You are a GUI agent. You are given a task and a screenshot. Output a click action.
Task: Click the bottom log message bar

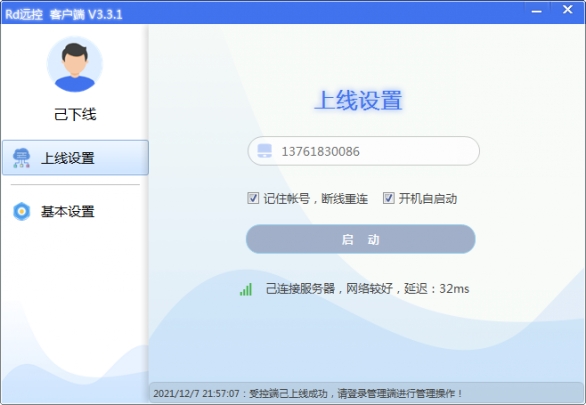pyautogui.click(x=367, y=393)
